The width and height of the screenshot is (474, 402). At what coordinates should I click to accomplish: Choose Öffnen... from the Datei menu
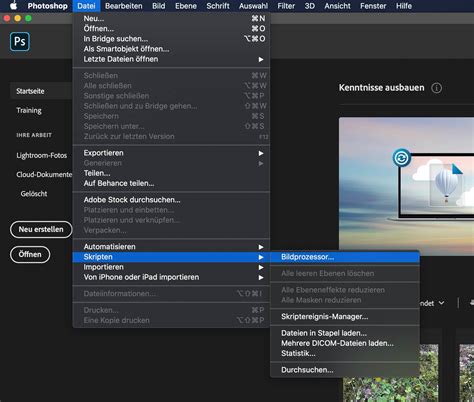coord(171,28)
